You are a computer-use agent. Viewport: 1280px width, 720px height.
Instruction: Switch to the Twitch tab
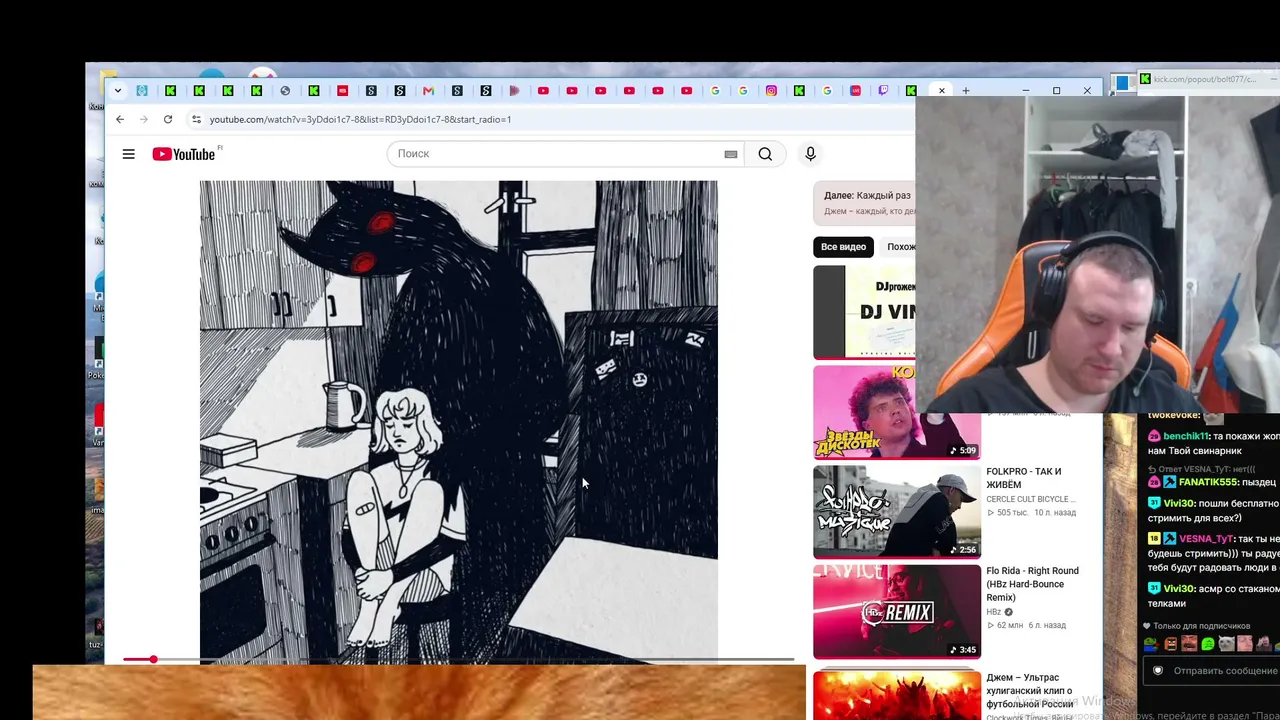pyautogui.click(x=883, y=91)
